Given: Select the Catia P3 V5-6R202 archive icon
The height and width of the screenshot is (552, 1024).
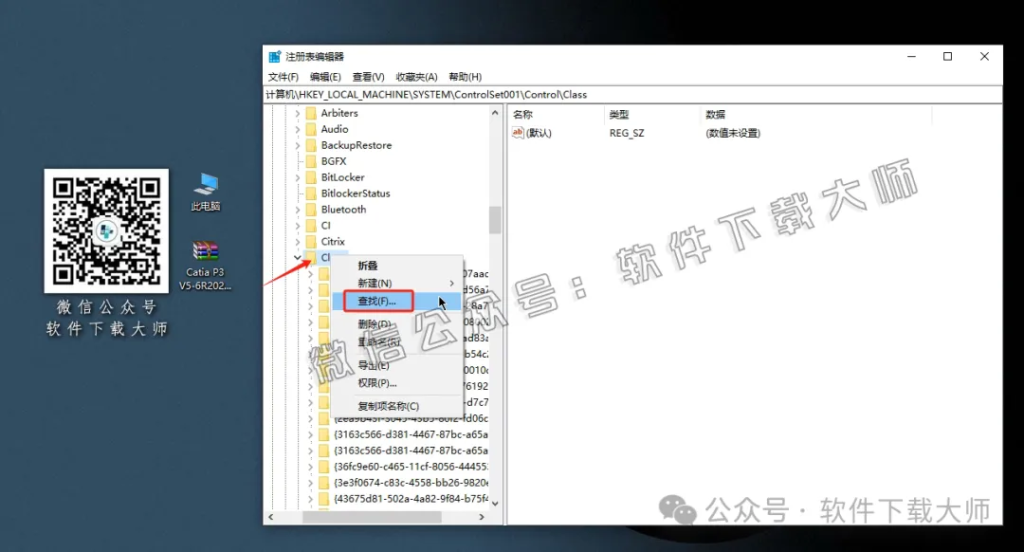Looking at the screenshot, I should click(x=205, y=266).
